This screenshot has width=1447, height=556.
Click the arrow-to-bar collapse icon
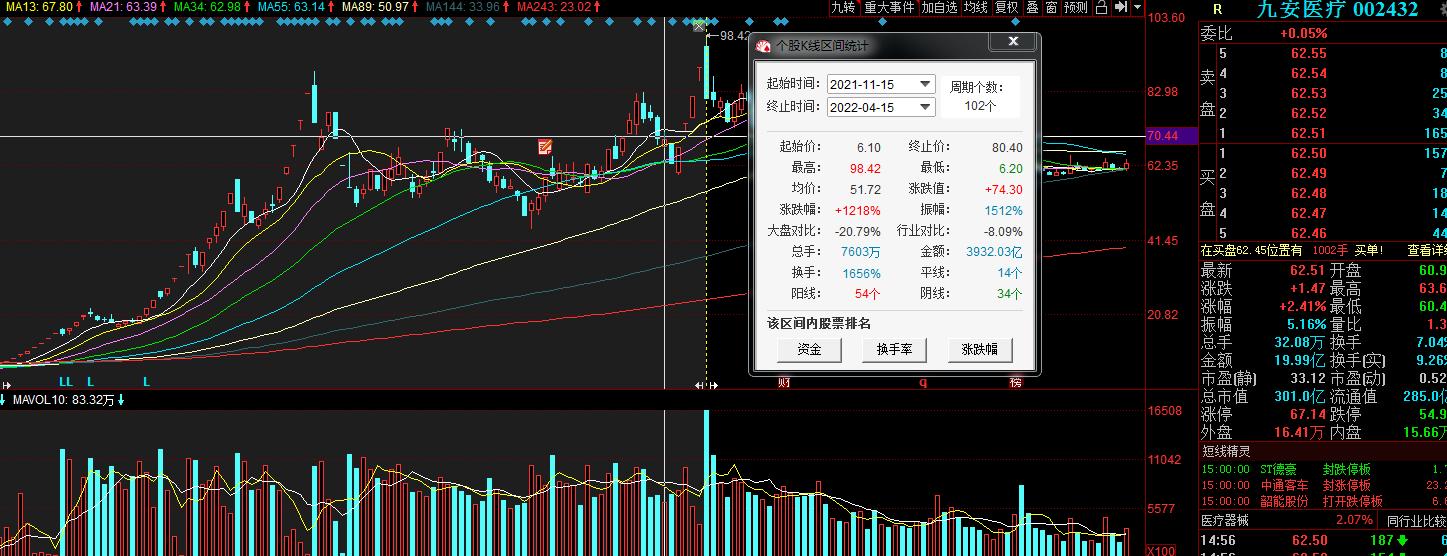coord(1121,7)
